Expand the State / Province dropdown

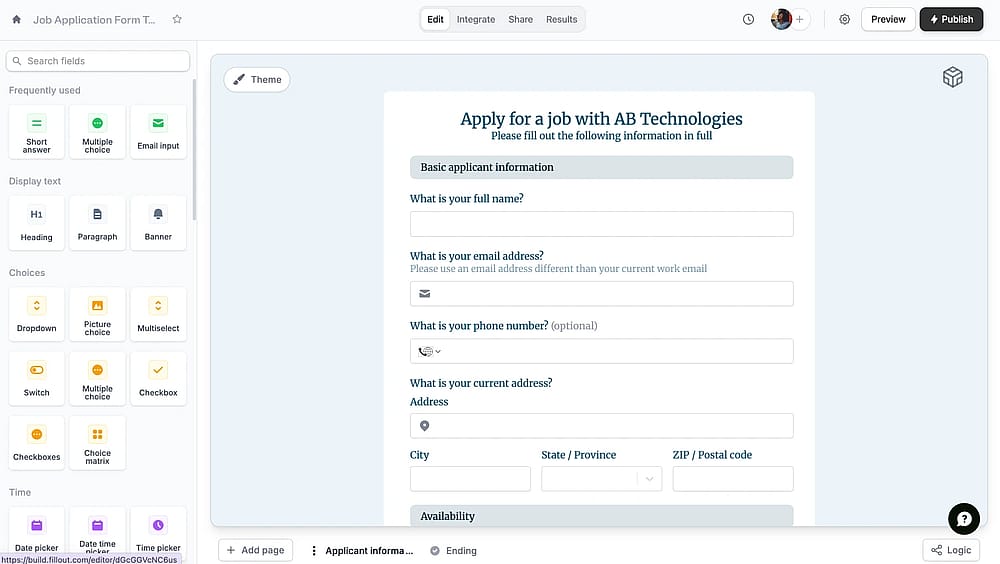(x=649, y=479)
